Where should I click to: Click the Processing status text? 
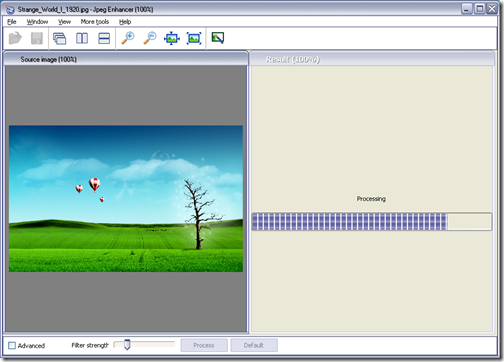pos(371,199)
